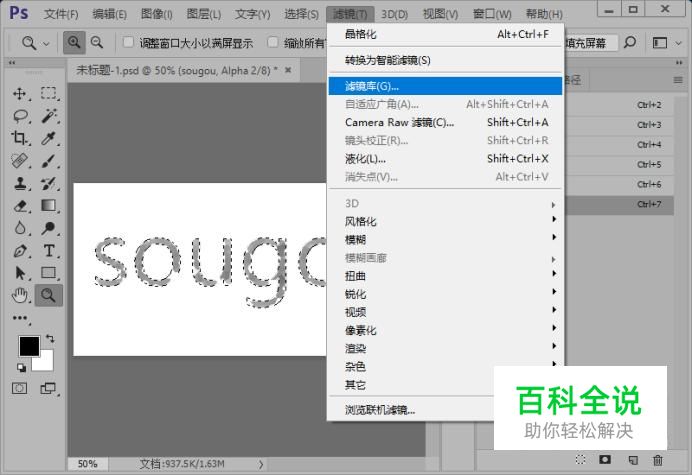Open the File menu
The image size is (692, 475).
[x=61, y=14]
